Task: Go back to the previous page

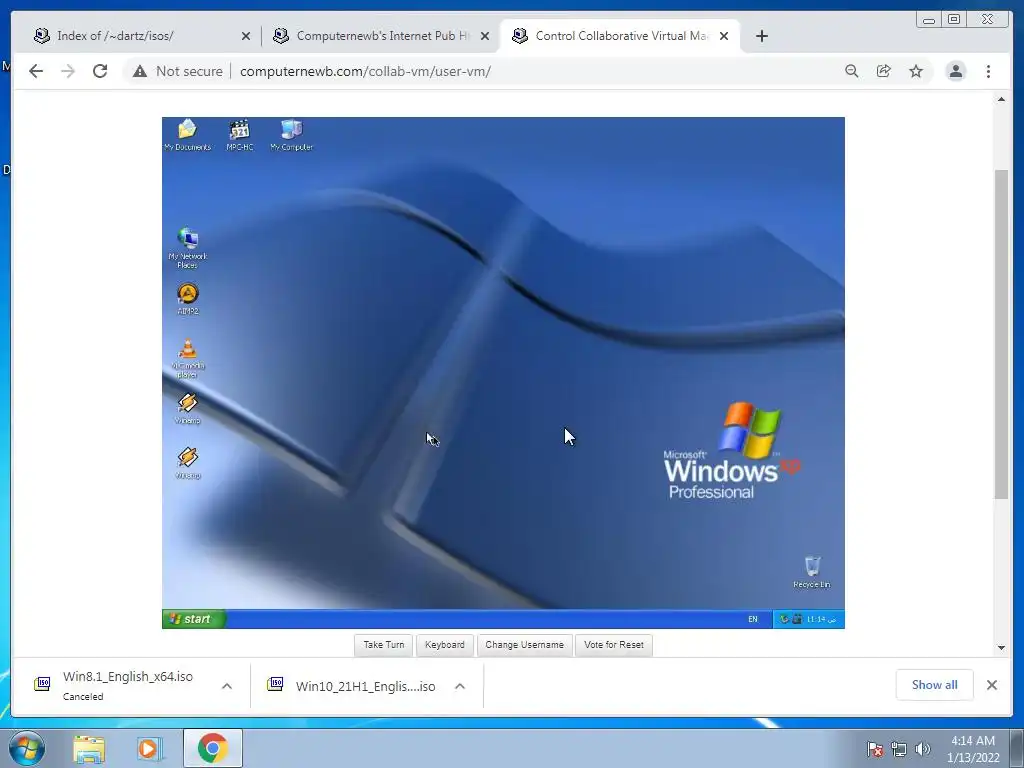Action: tap(36, 71)
